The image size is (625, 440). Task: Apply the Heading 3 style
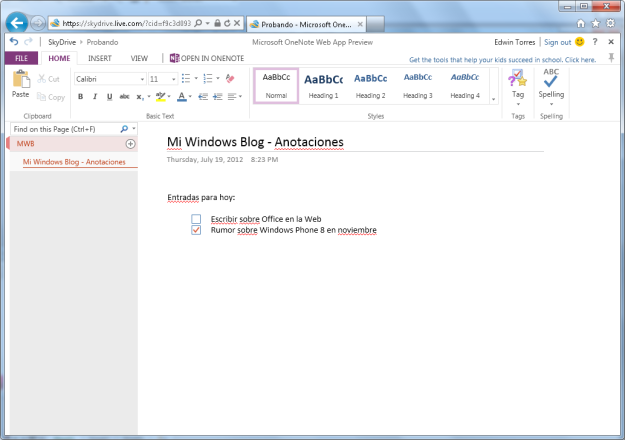pos(417,86)
